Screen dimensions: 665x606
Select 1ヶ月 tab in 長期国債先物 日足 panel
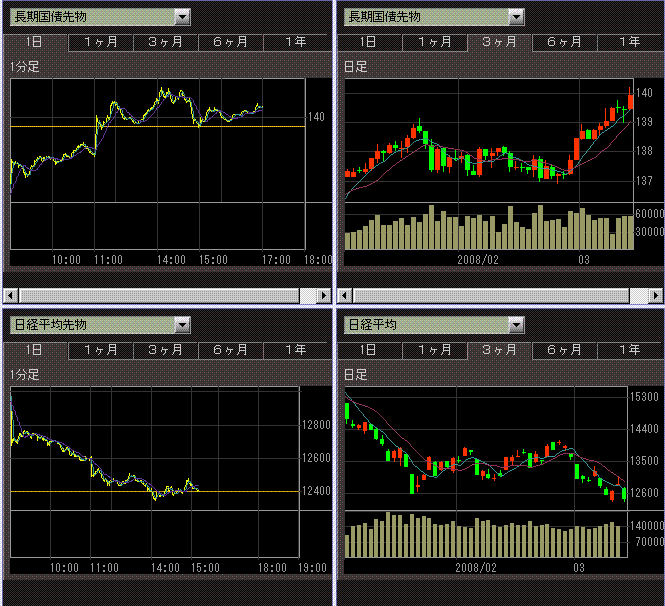435,42
